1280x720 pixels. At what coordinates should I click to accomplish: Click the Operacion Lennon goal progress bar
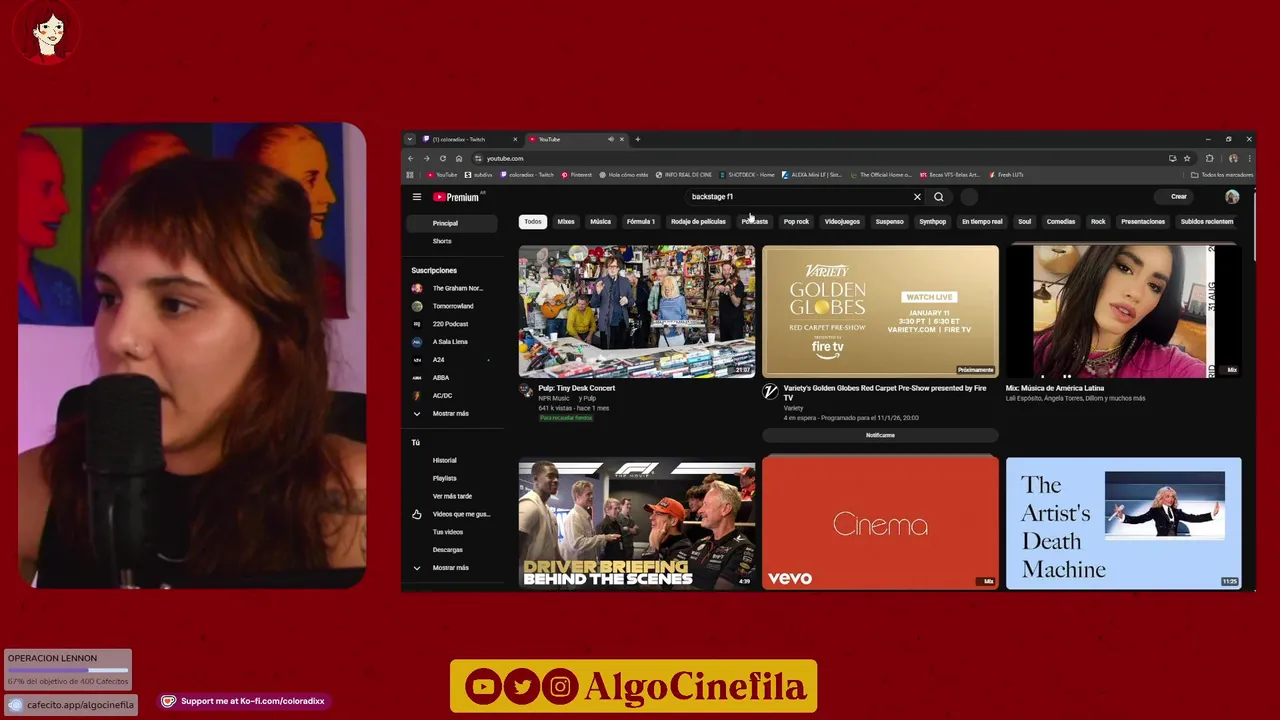coord(68,670)
